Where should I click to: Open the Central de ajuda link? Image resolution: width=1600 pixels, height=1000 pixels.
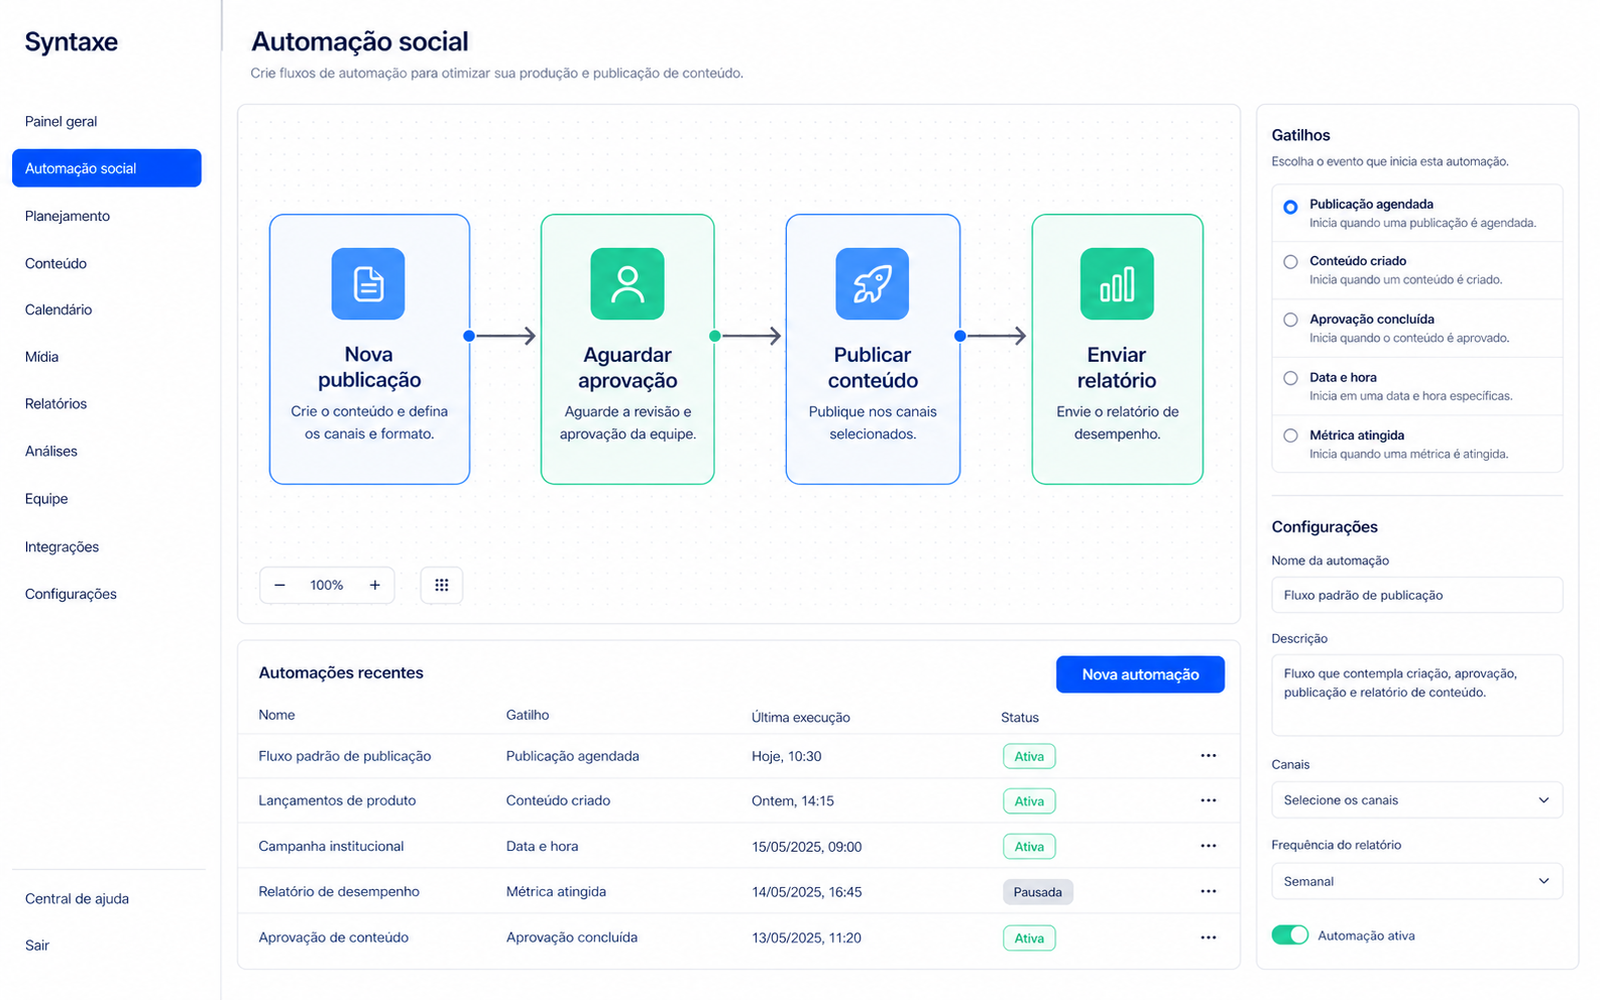[x=77, y=898]
